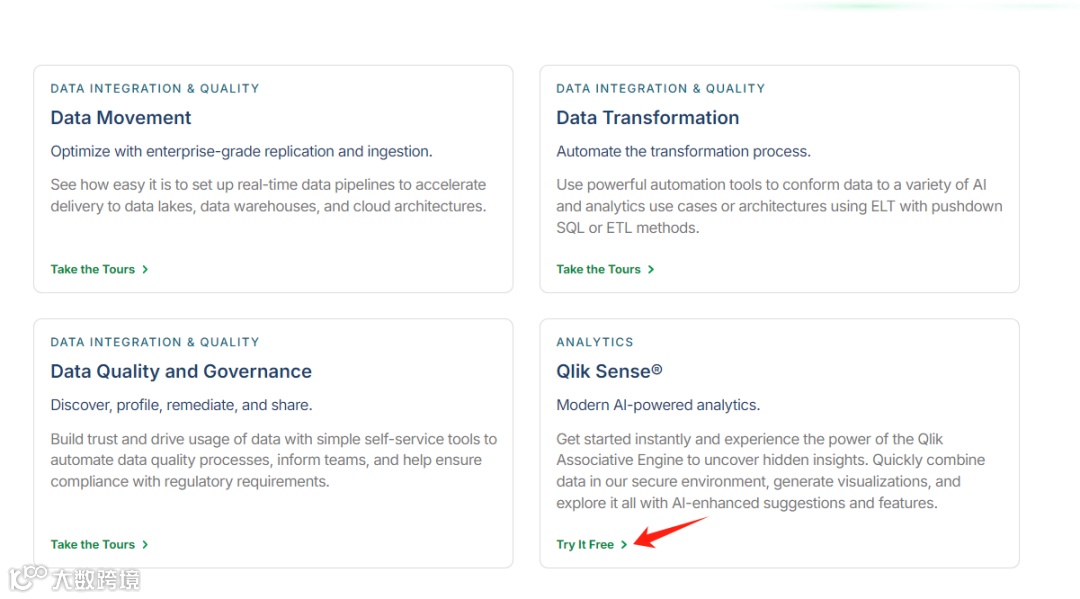Click chevron in Data Quality and Governance card
The image size is (1080, 599).
145,545
